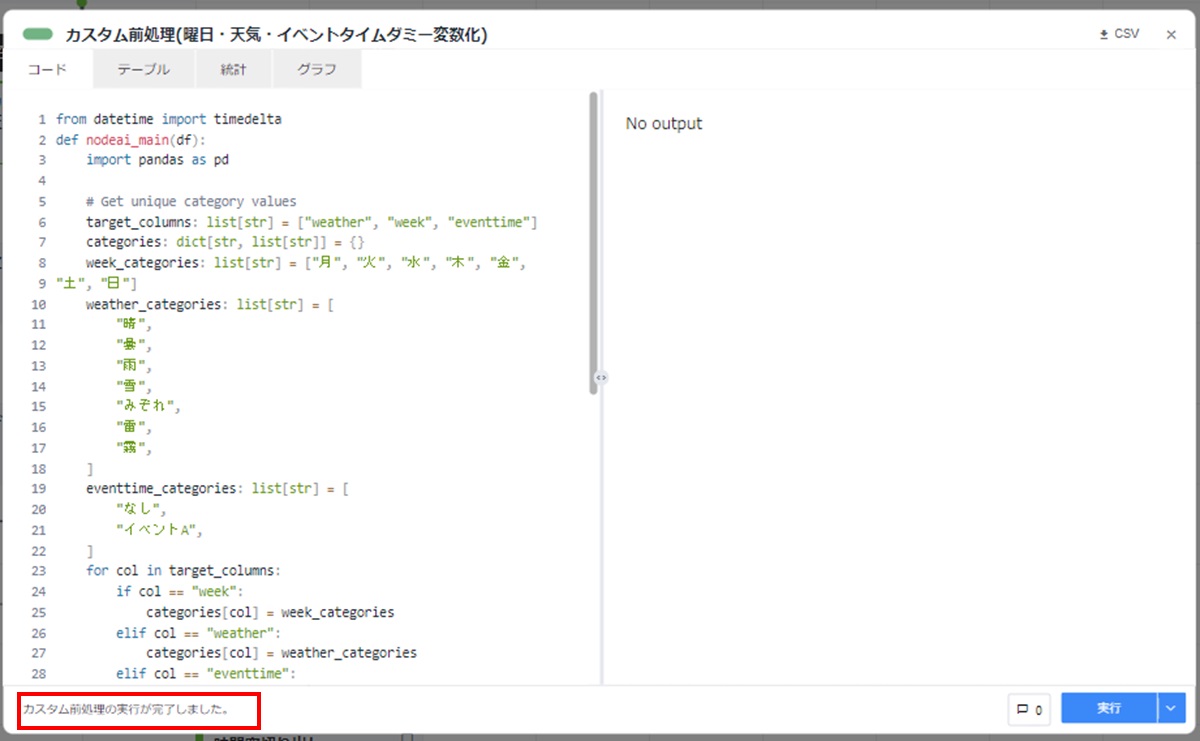The width and height of the screenshot is (1200, 741).
Task: Click the green status indicator beside the dialog title
Action: point(37,33)
